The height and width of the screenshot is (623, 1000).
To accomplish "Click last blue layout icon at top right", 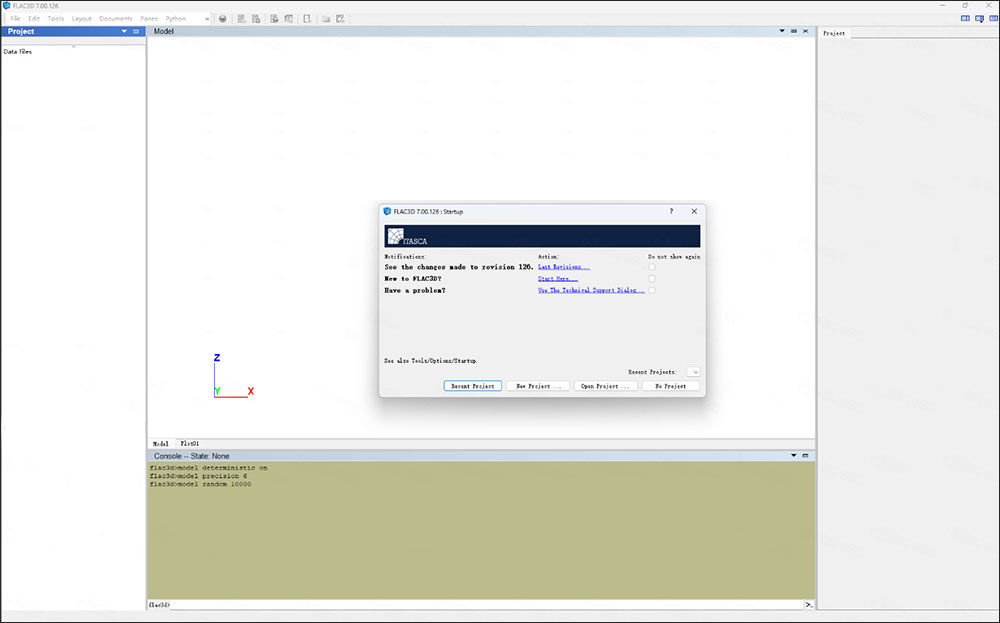I will (x=993, y=19).
